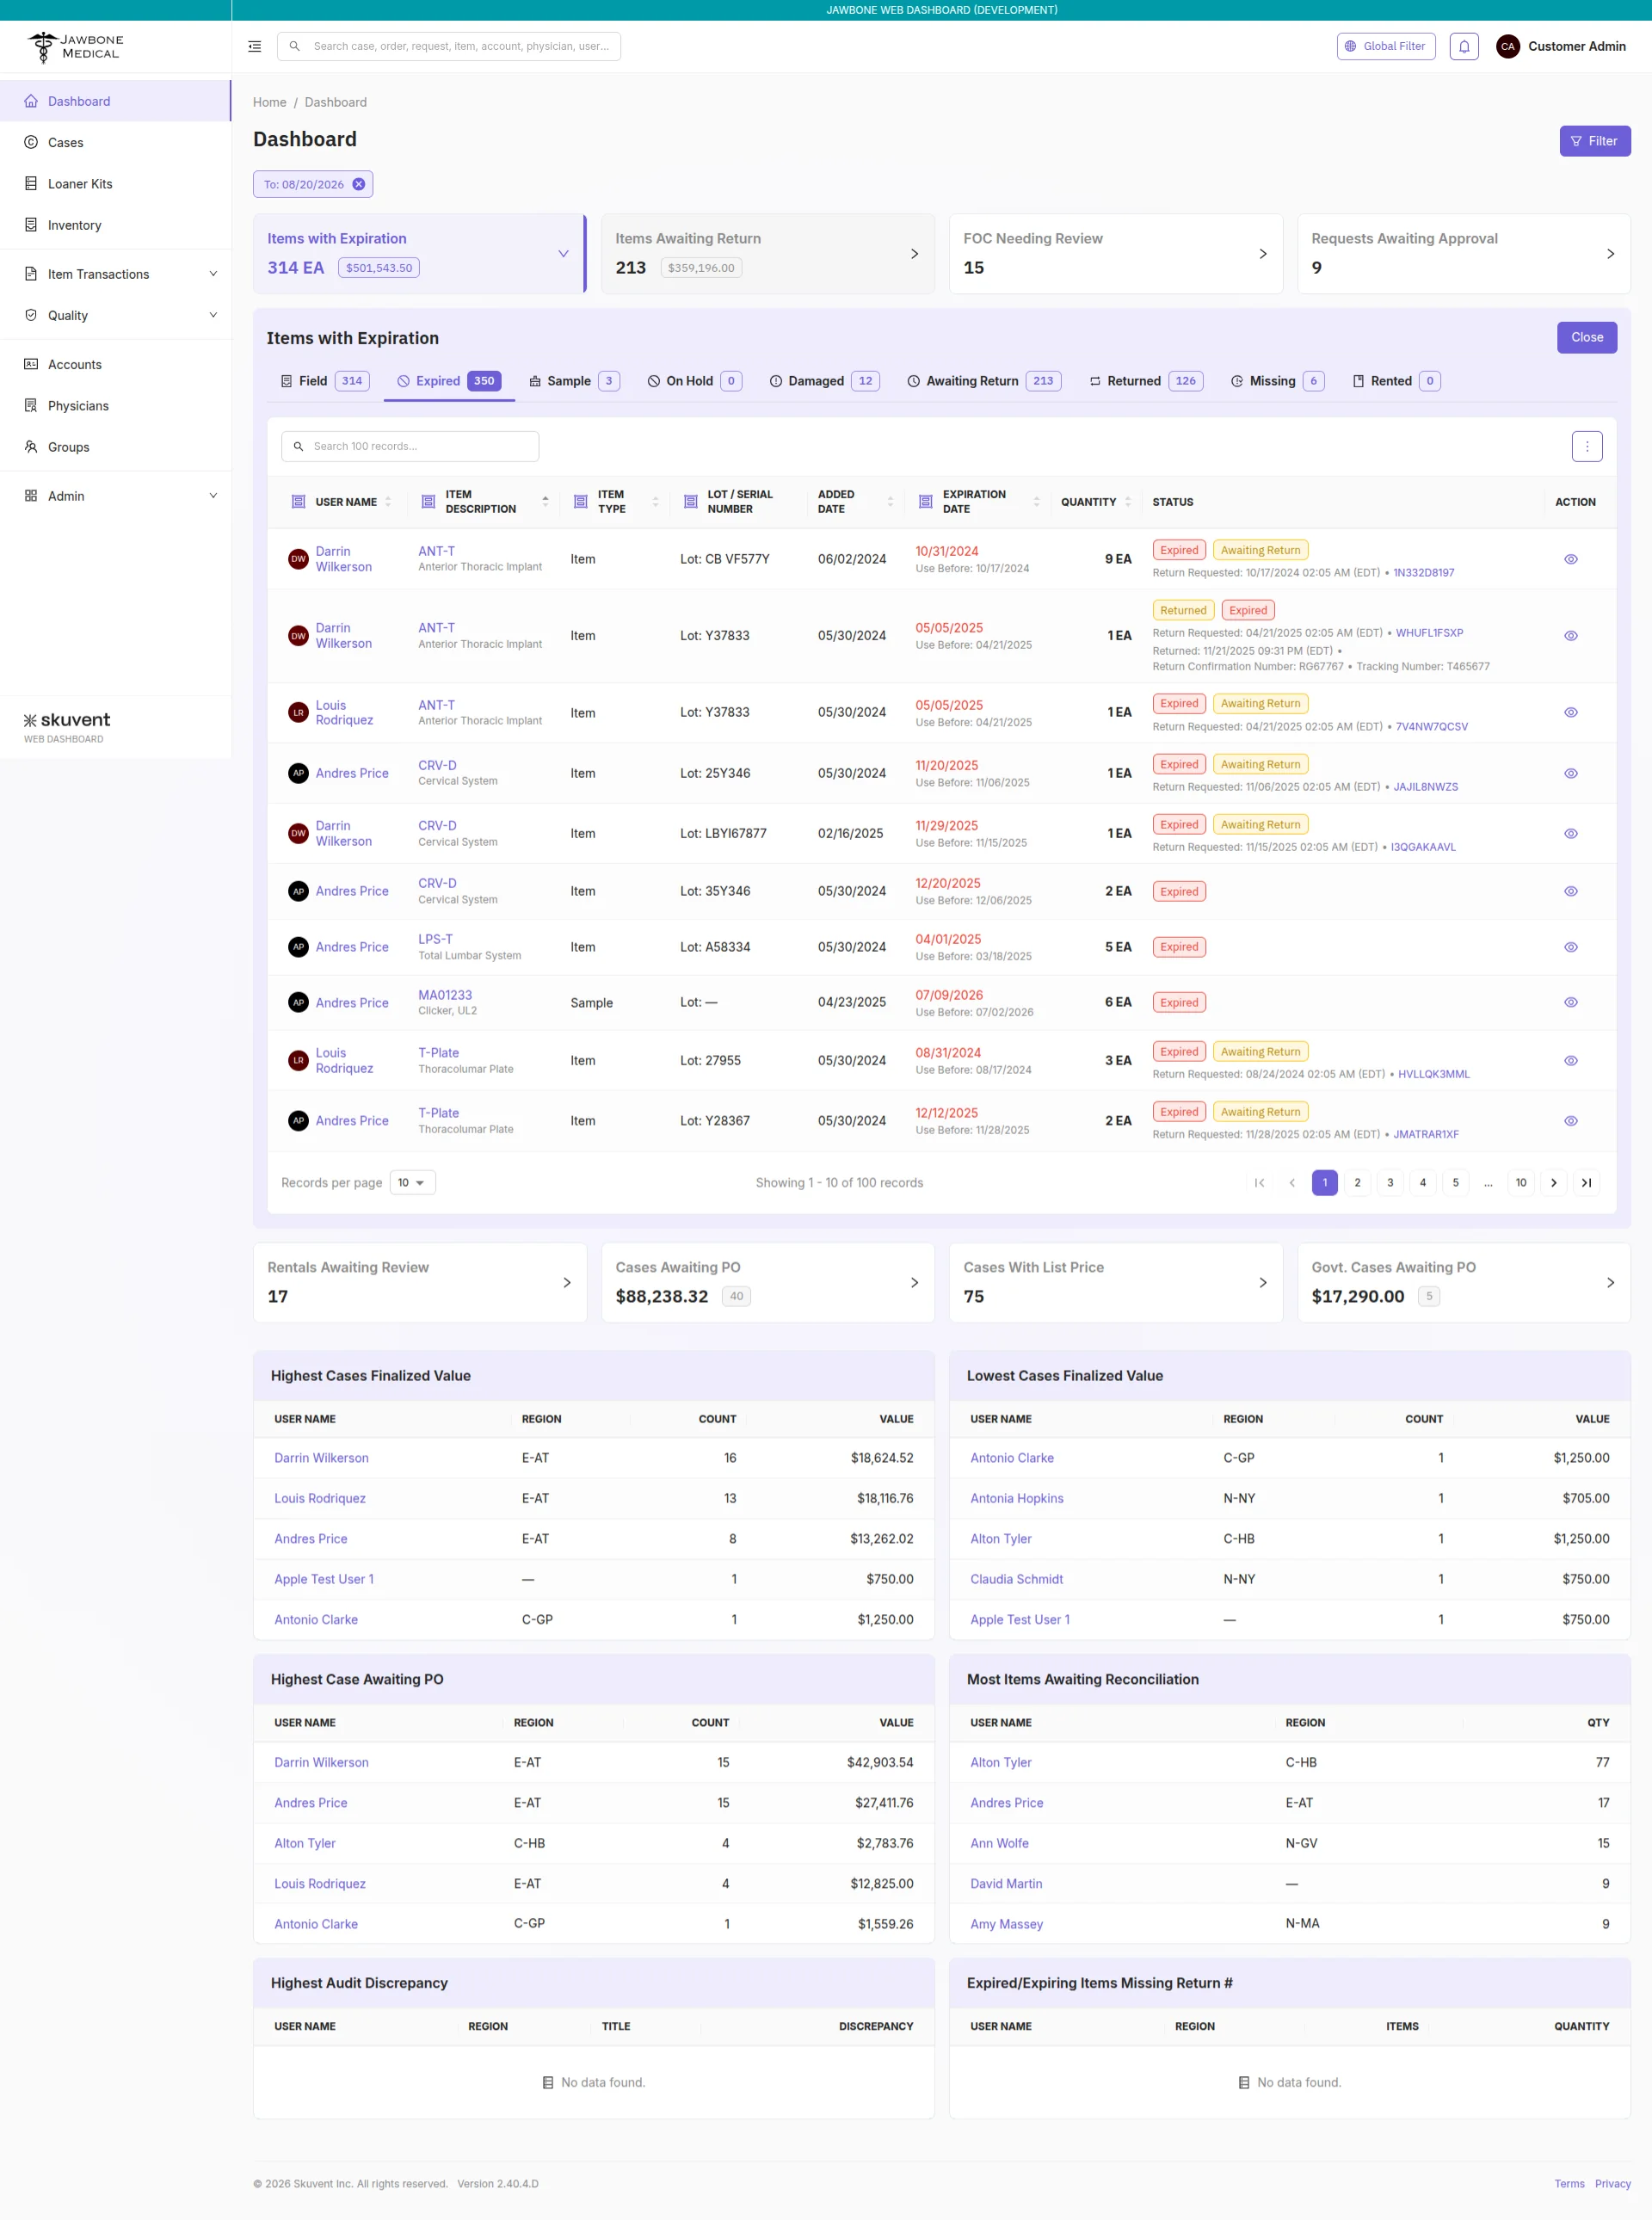
Task: Click Search 100 records field
Action: (410, 446)
